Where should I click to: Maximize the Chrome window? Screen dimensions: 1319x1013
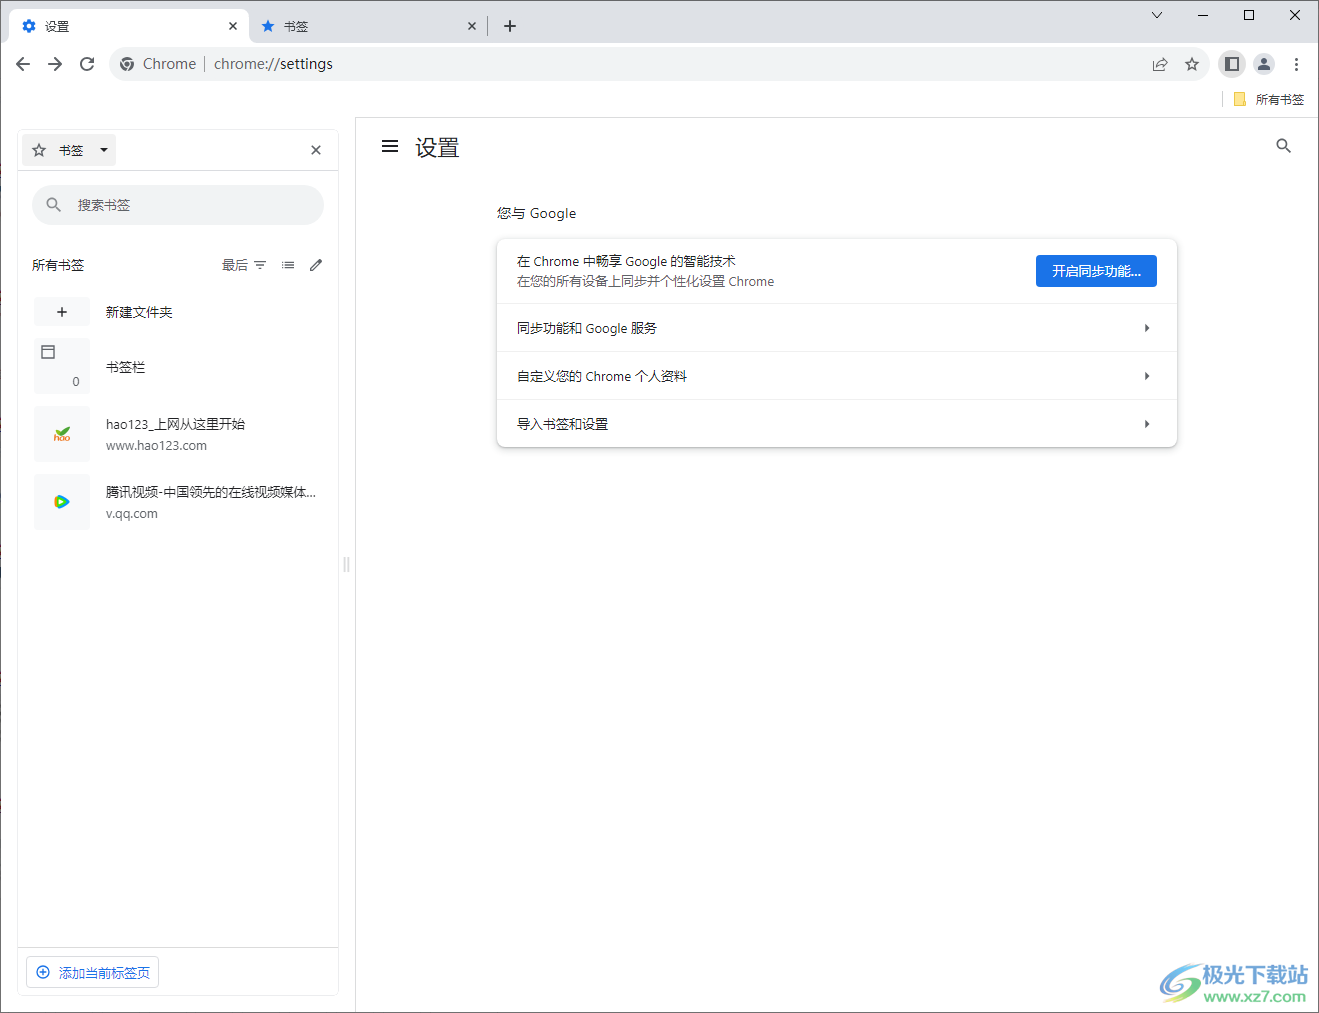click(x=1249, y=15)
